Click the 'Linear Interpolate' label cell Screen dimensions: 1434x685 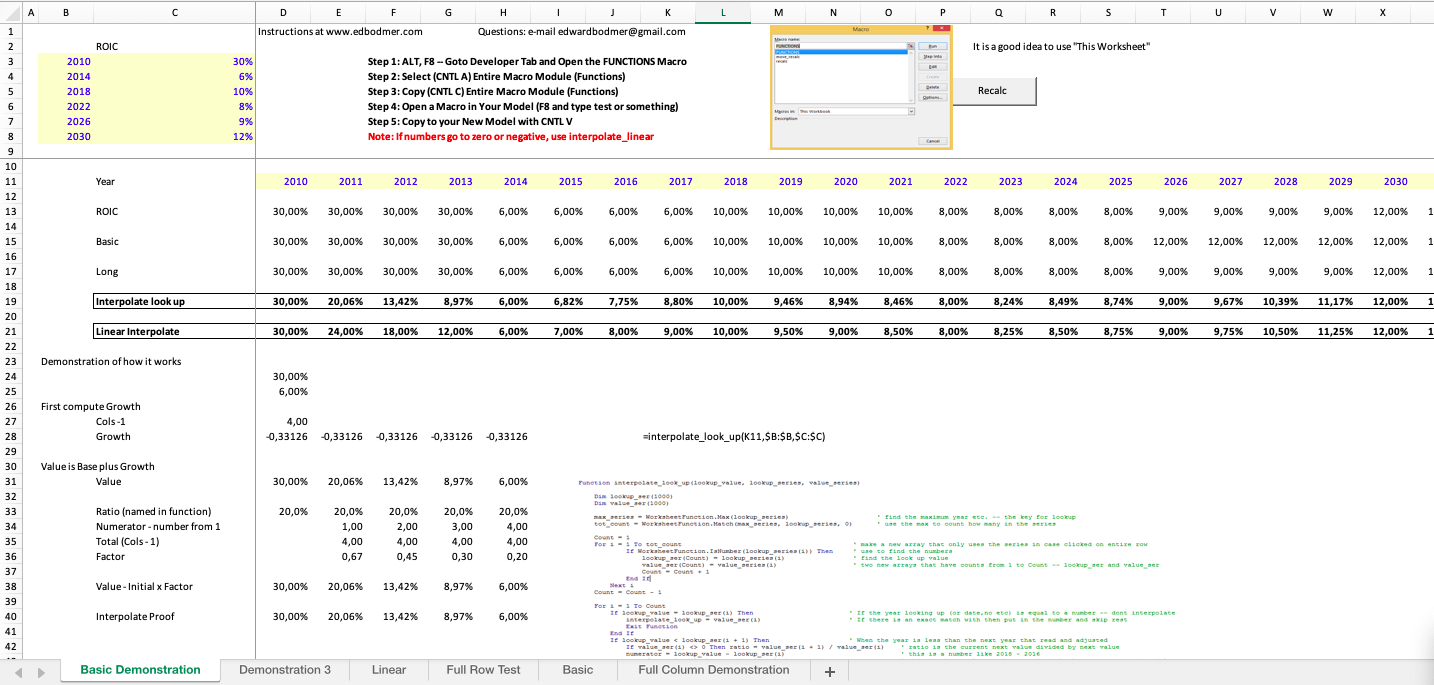[175, 331]
